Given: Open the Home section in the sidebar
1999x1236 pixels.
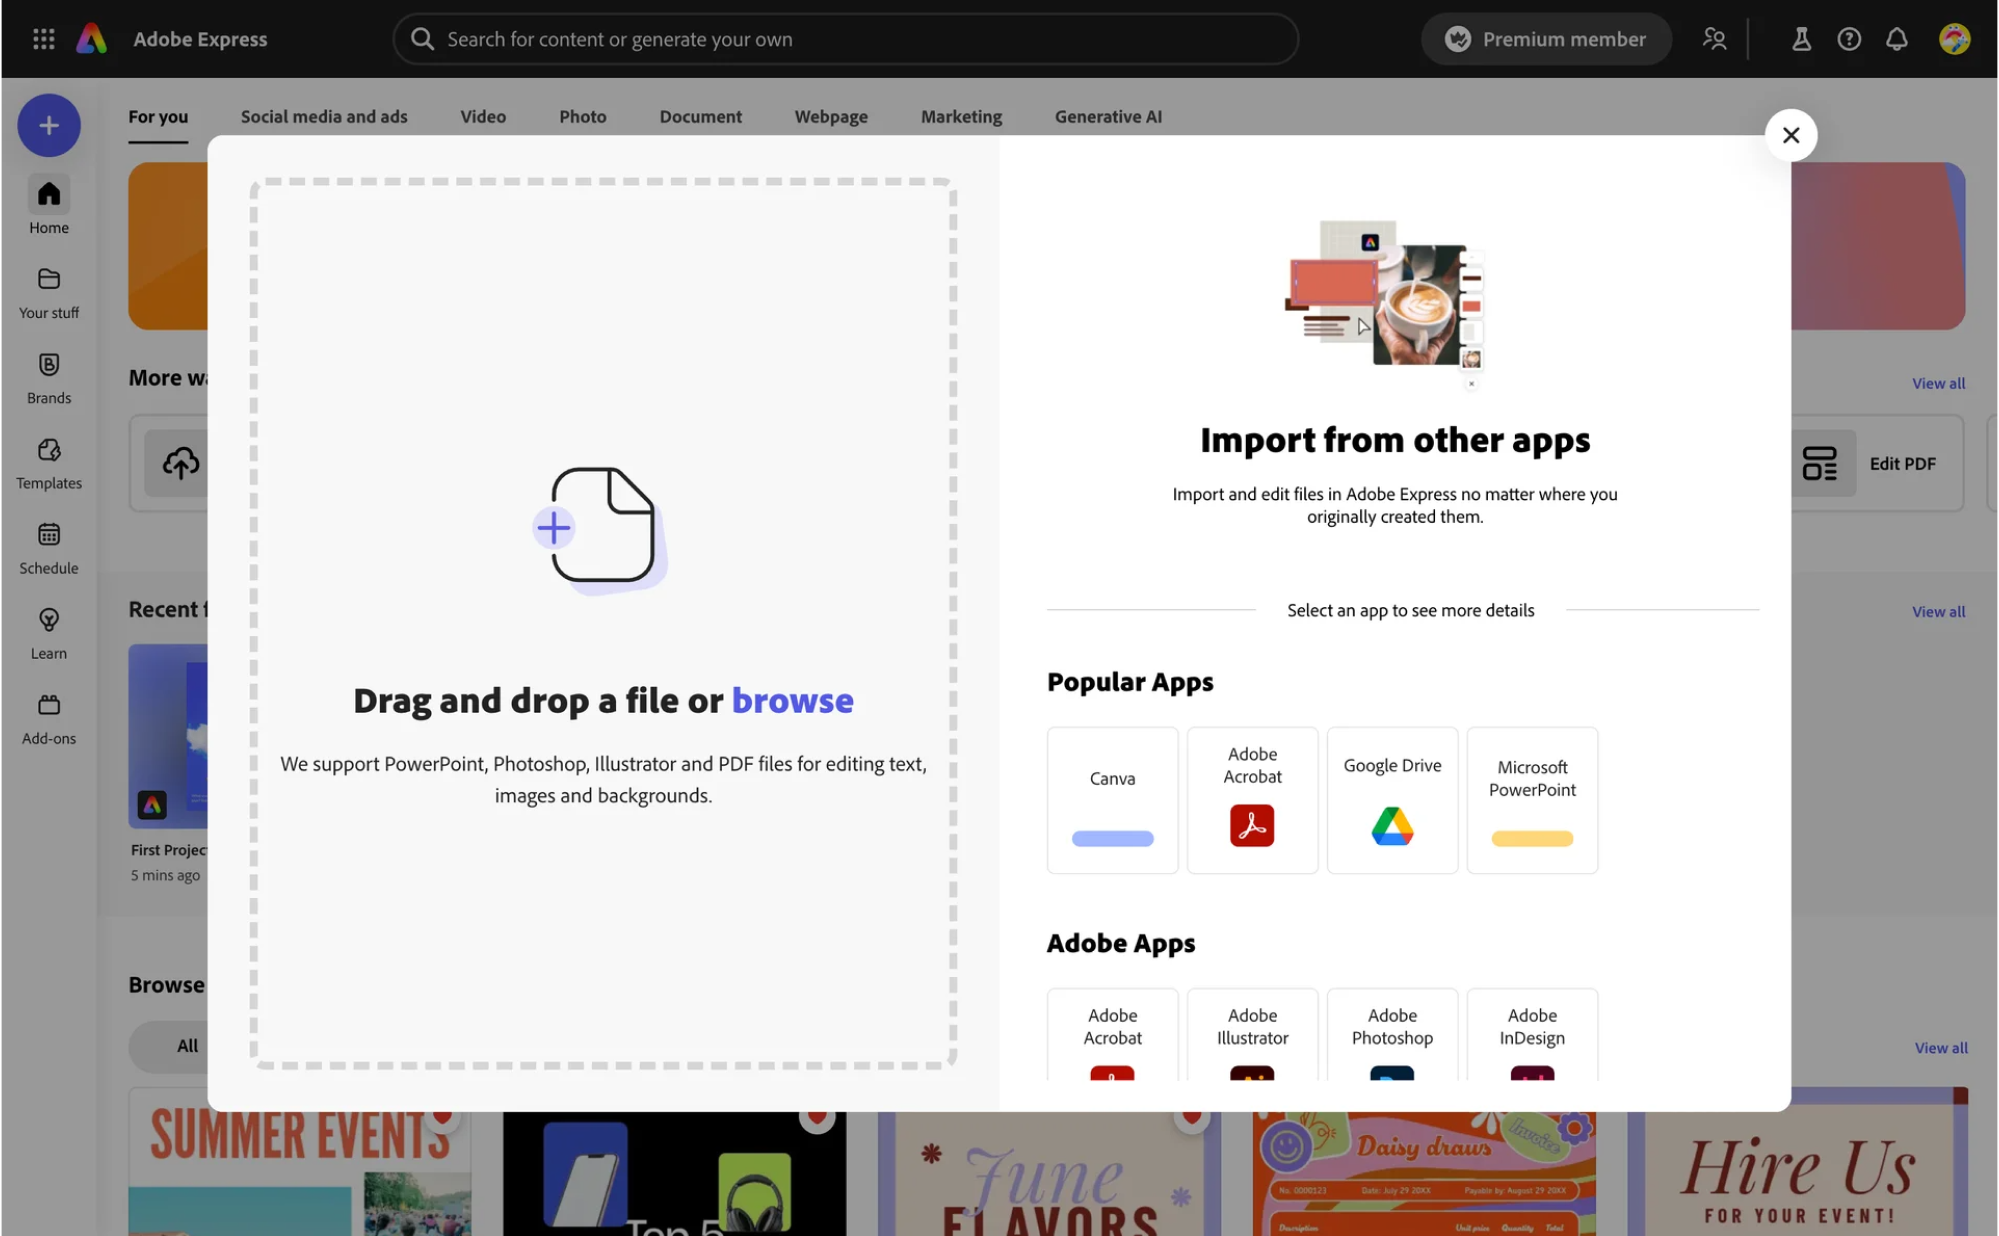Looking at the screenshot, I should point(47,205).
